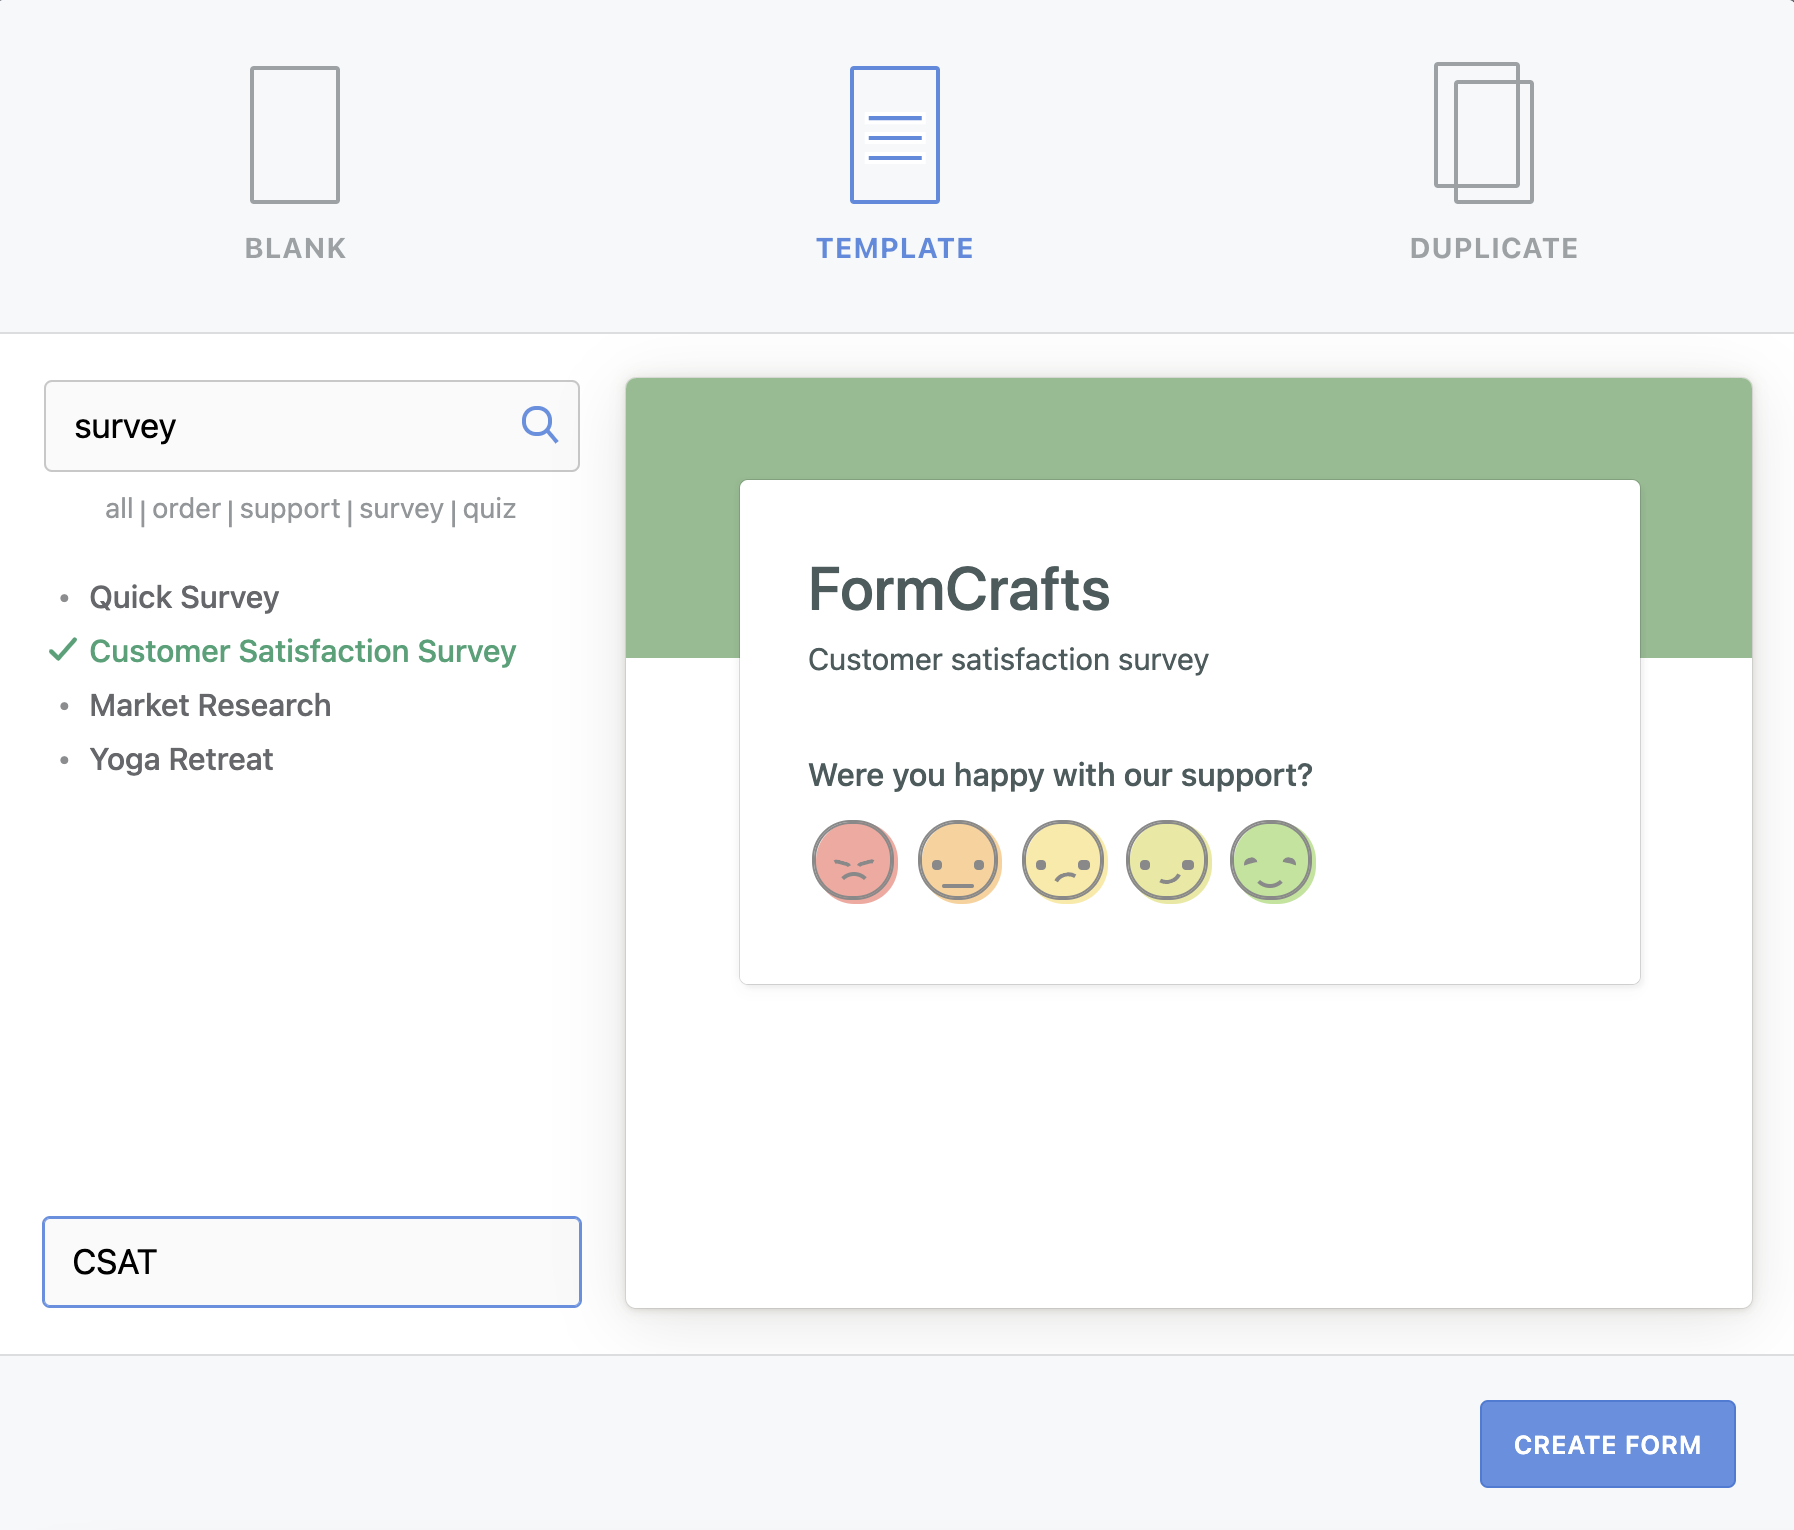Select the Template document icon
Image resolution: width=1794 pixels, height=1530 pixels.
pos(895,135)
